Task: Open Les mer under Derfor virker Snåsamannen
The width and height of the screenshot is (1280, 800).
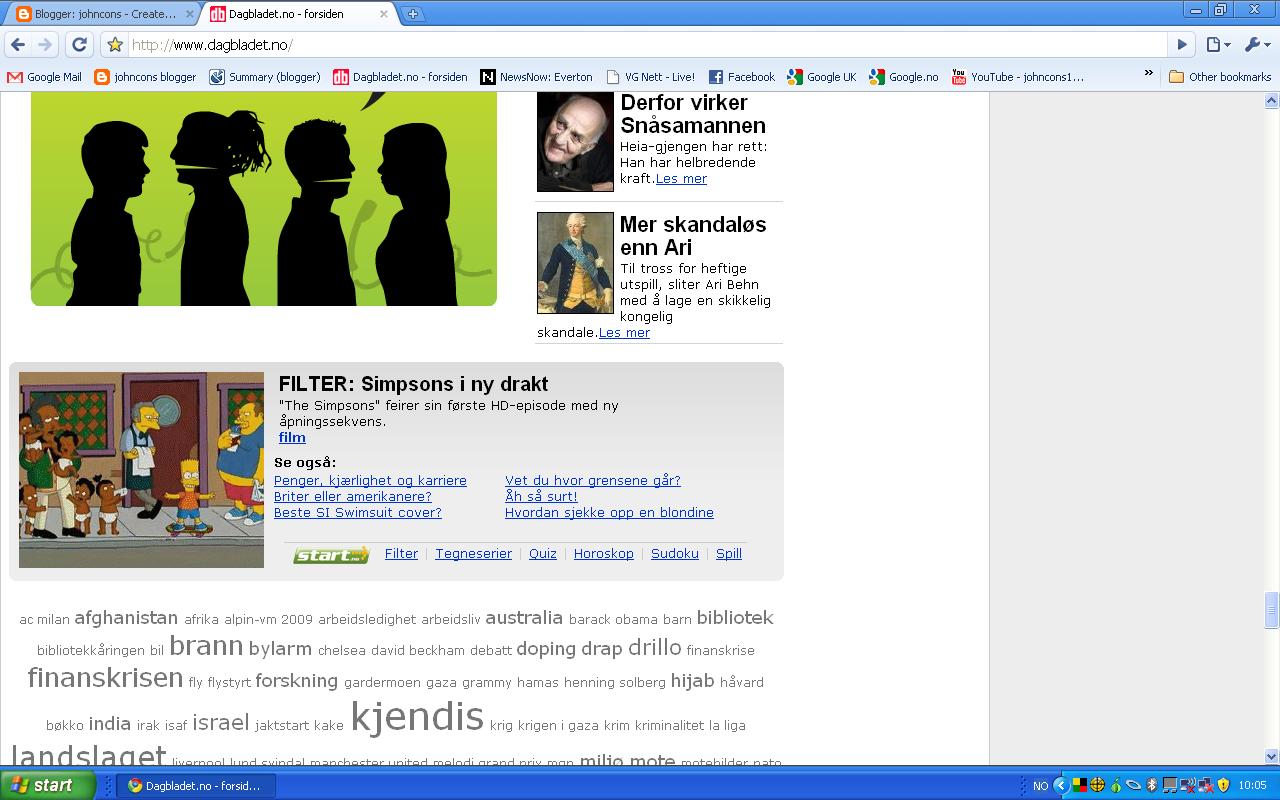Action: 681,178
